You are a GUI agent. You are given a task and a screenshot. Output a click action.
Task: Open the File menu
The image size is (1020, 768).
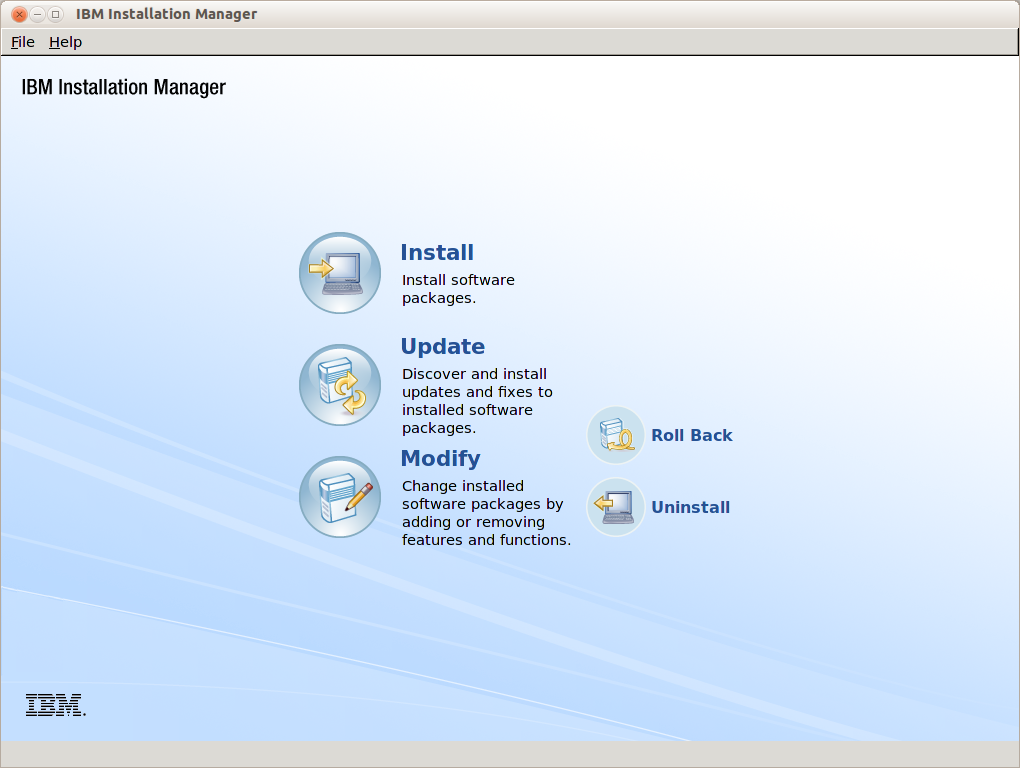tap(23, 42)
